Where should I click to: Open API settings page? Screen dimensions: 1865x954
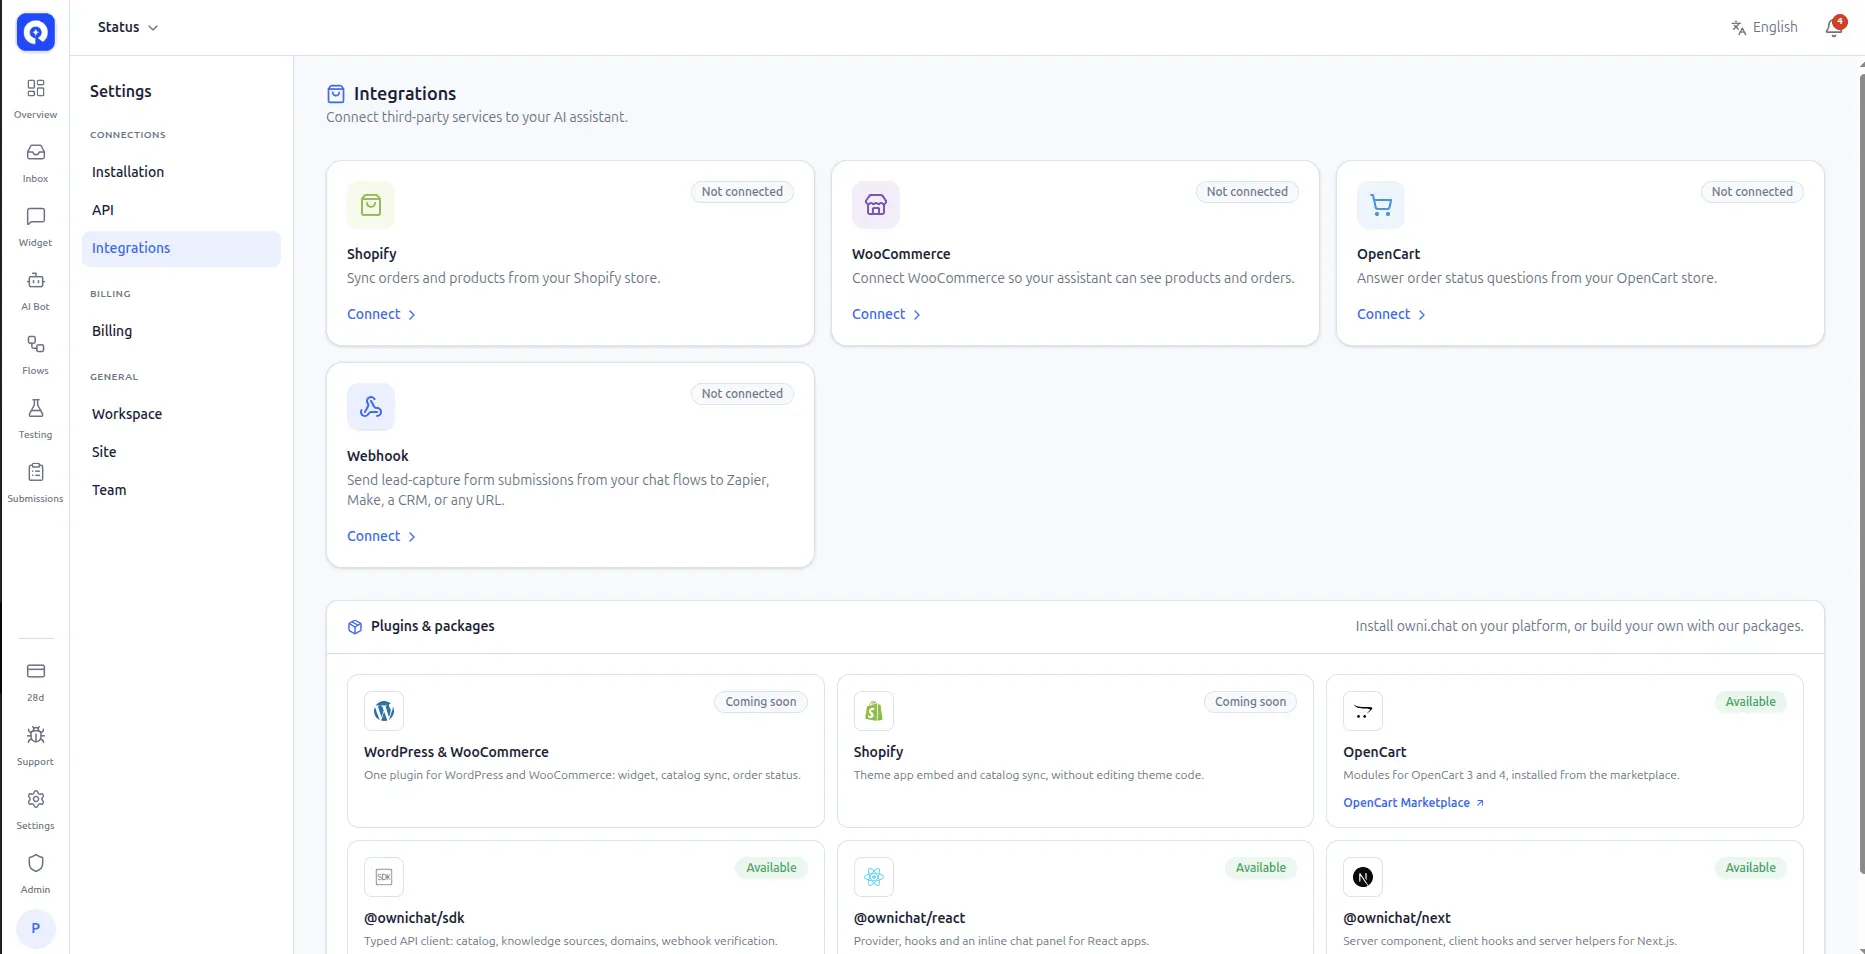(181, 210)
